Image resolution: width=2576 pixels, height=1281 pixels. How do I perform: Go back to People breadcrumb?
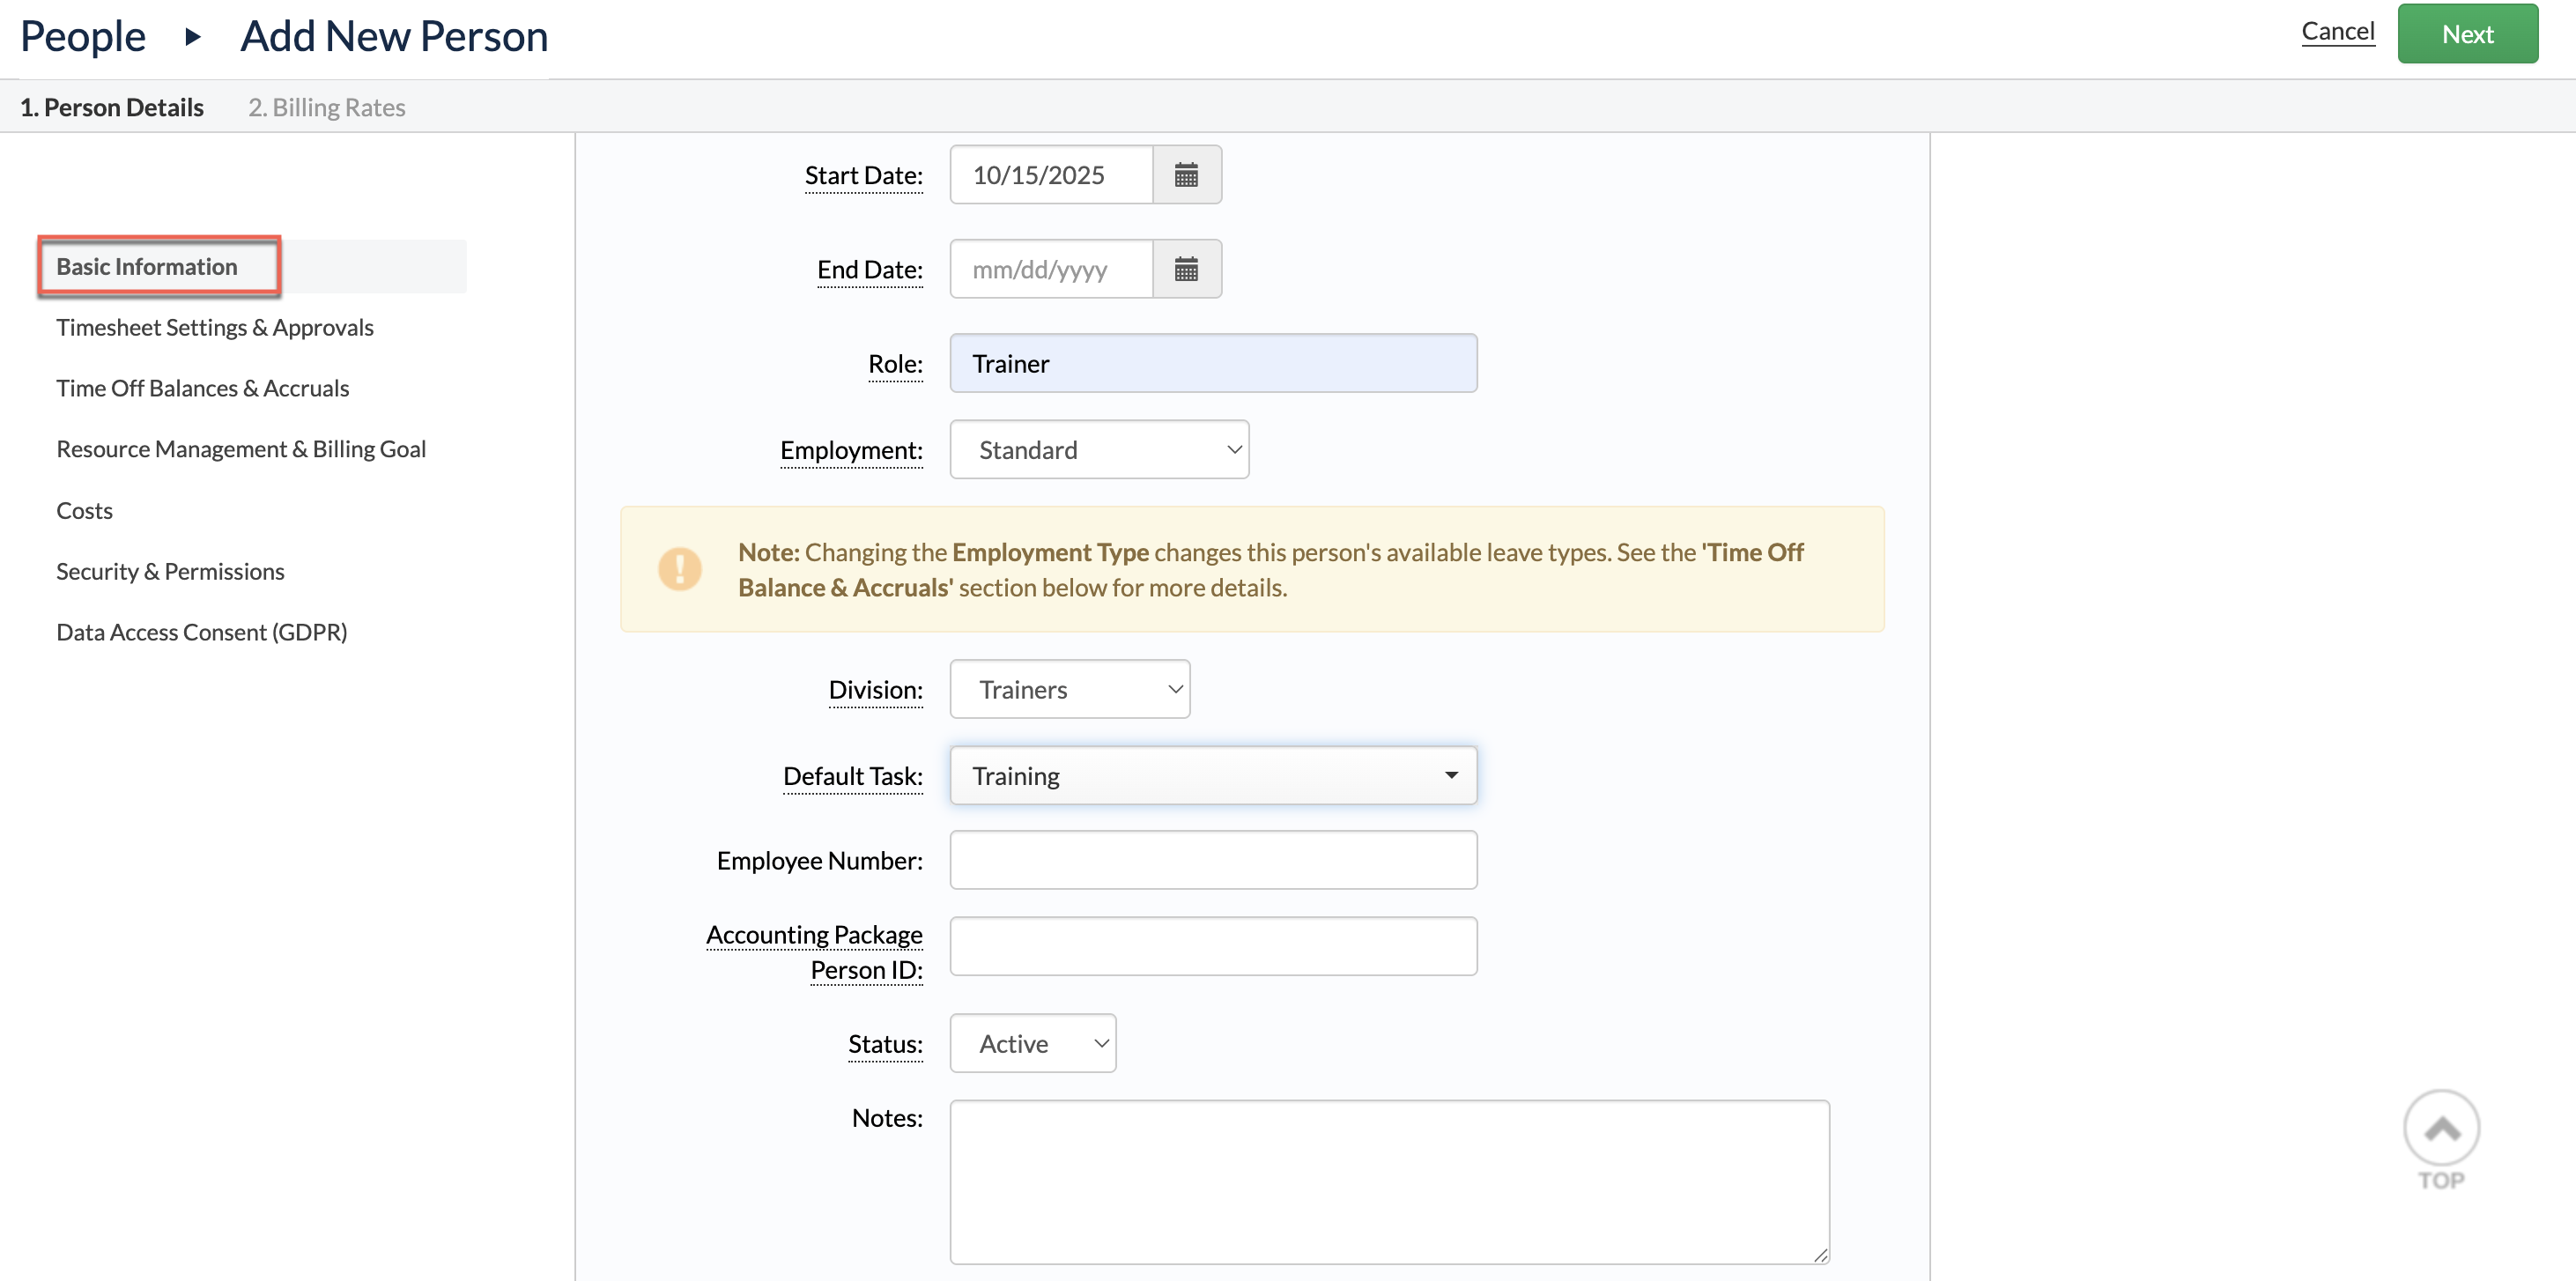83,36
